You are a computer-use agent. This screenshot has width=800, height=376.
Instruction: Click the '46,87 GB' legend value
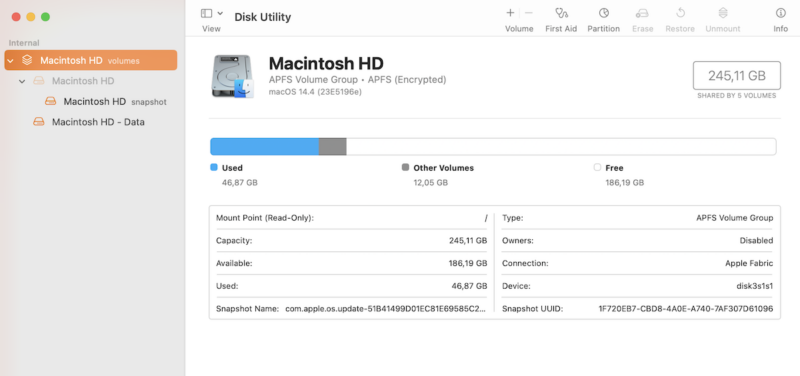coord(240,183)
